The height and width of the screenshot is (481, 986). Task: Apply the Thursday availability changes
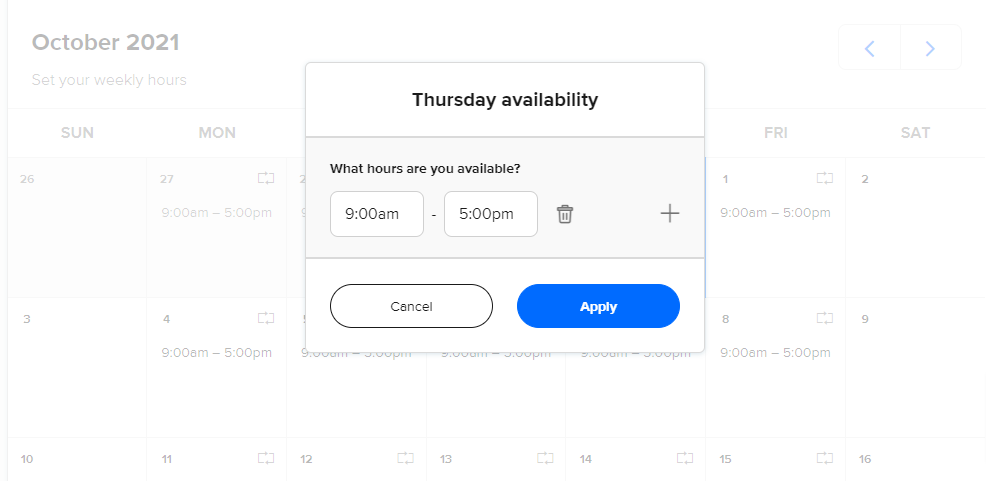click(x=598, y=306)
